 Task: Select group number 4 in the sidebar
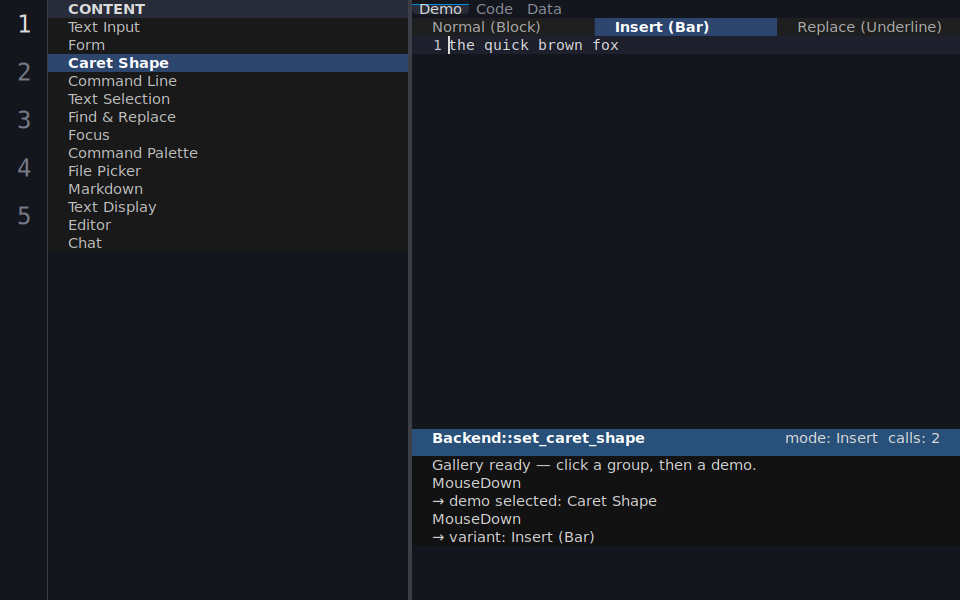[24, 168]
